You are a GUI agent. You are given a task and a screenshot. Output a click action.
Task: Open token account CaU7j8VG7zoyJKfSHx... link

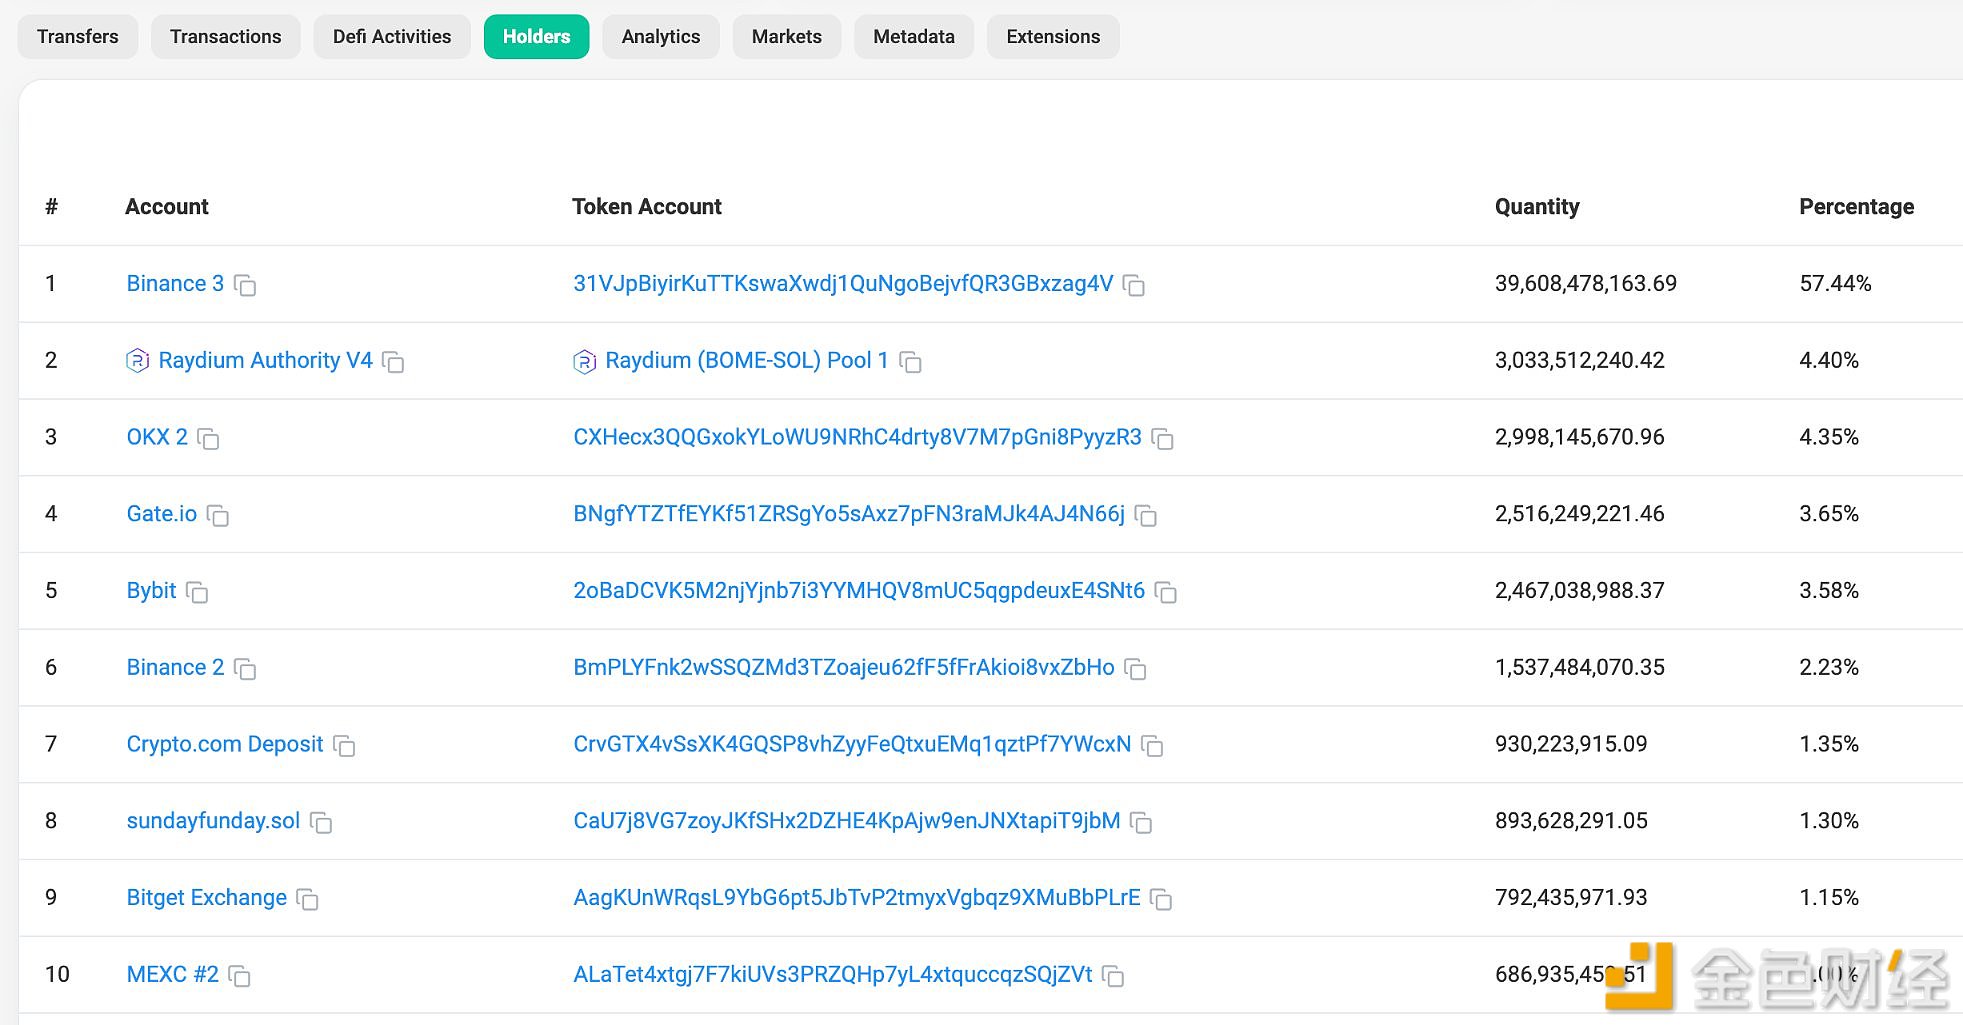pyautogui.click(x=847, y=821)
